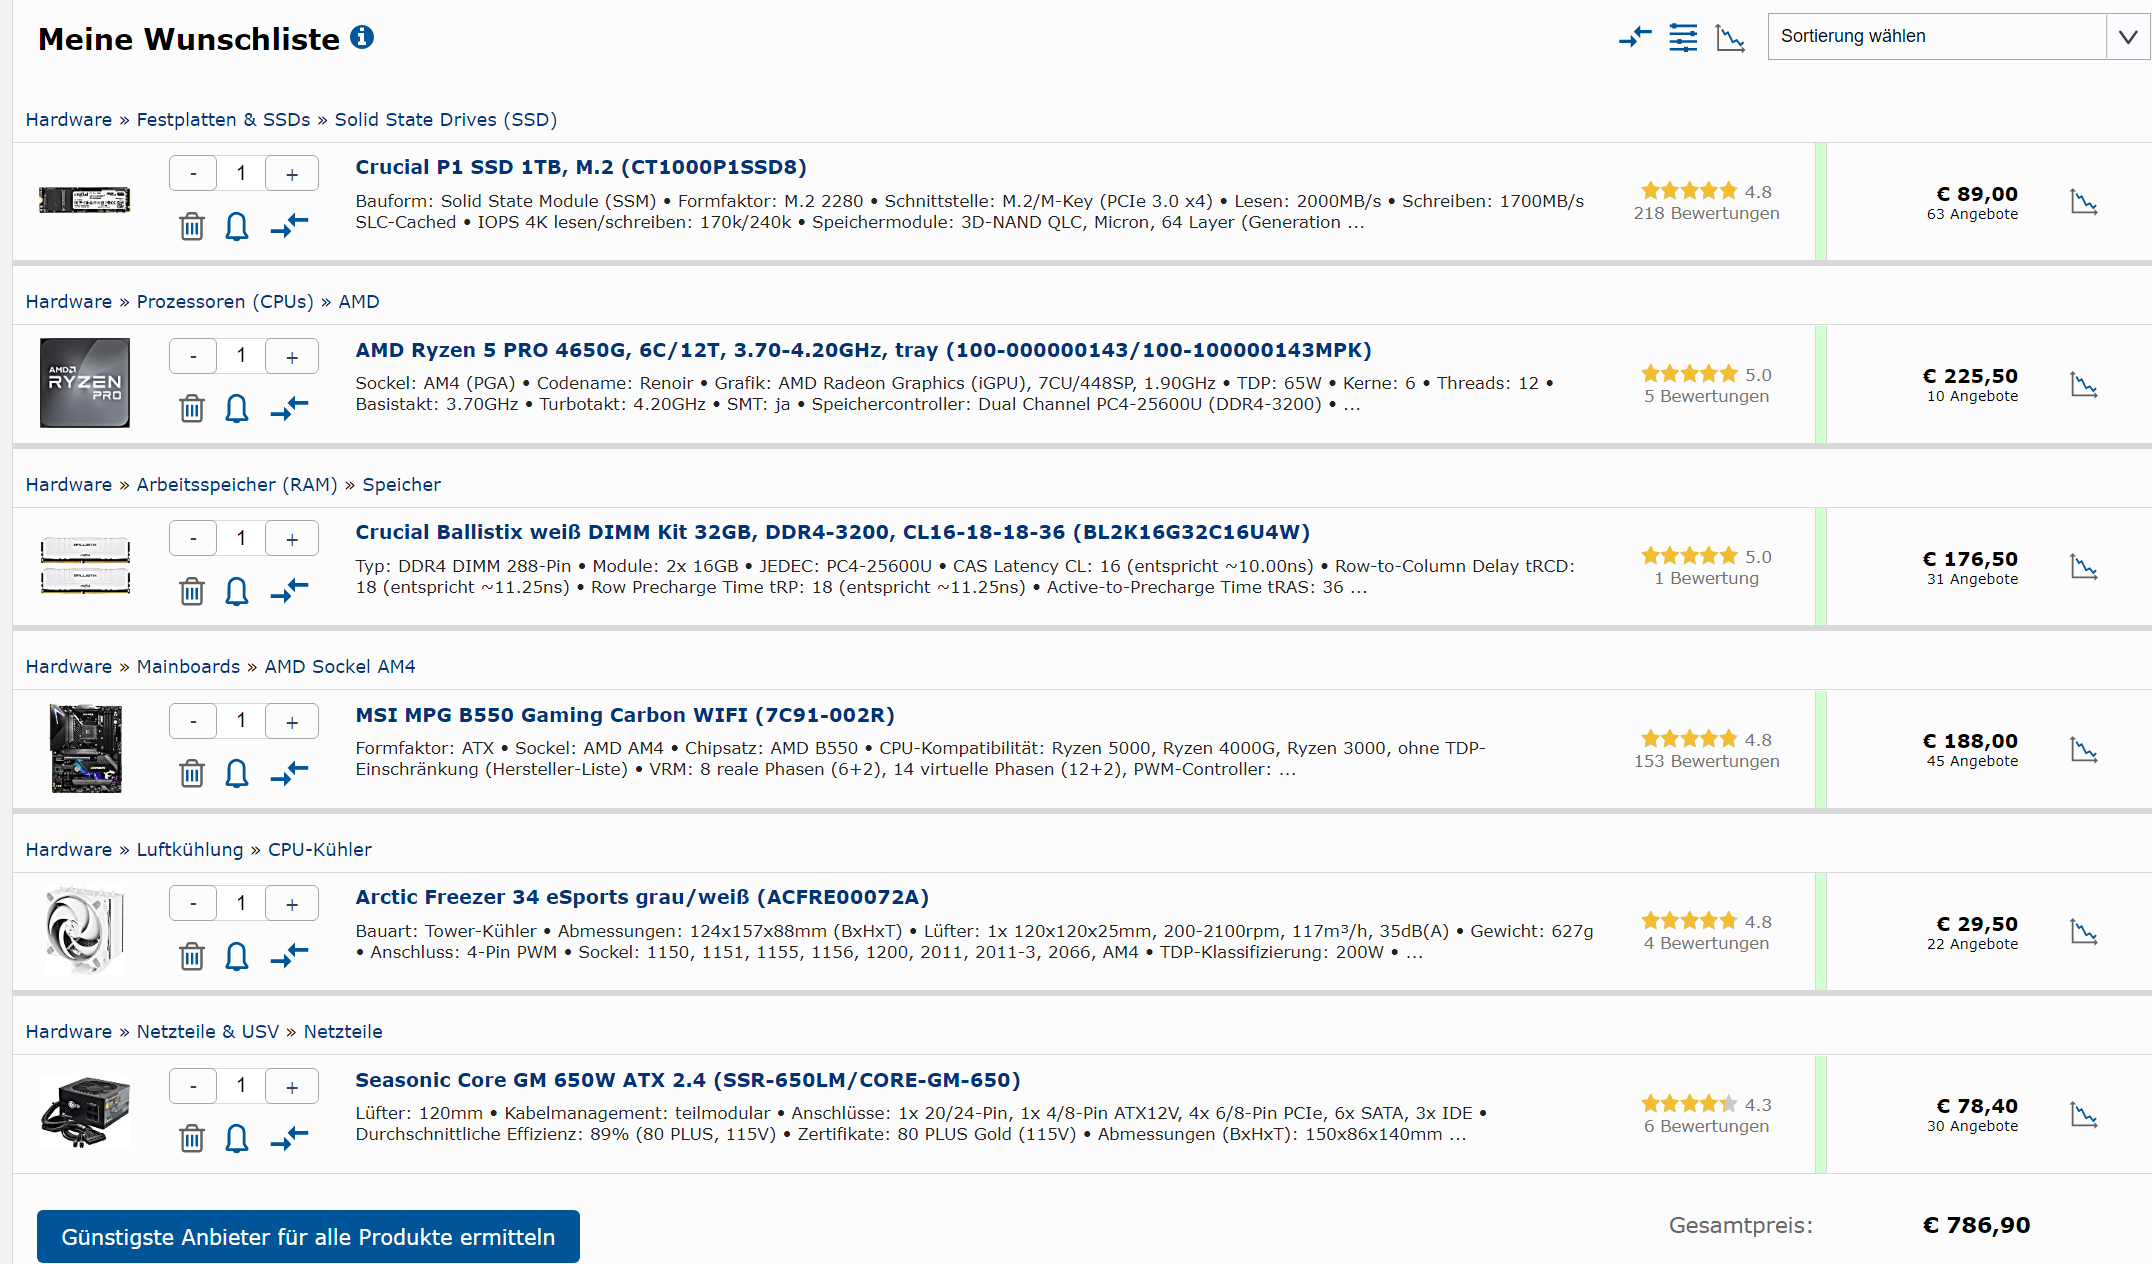Click the header compare arrows icon
The image size is (2152, 1264).
[1635, 38]
